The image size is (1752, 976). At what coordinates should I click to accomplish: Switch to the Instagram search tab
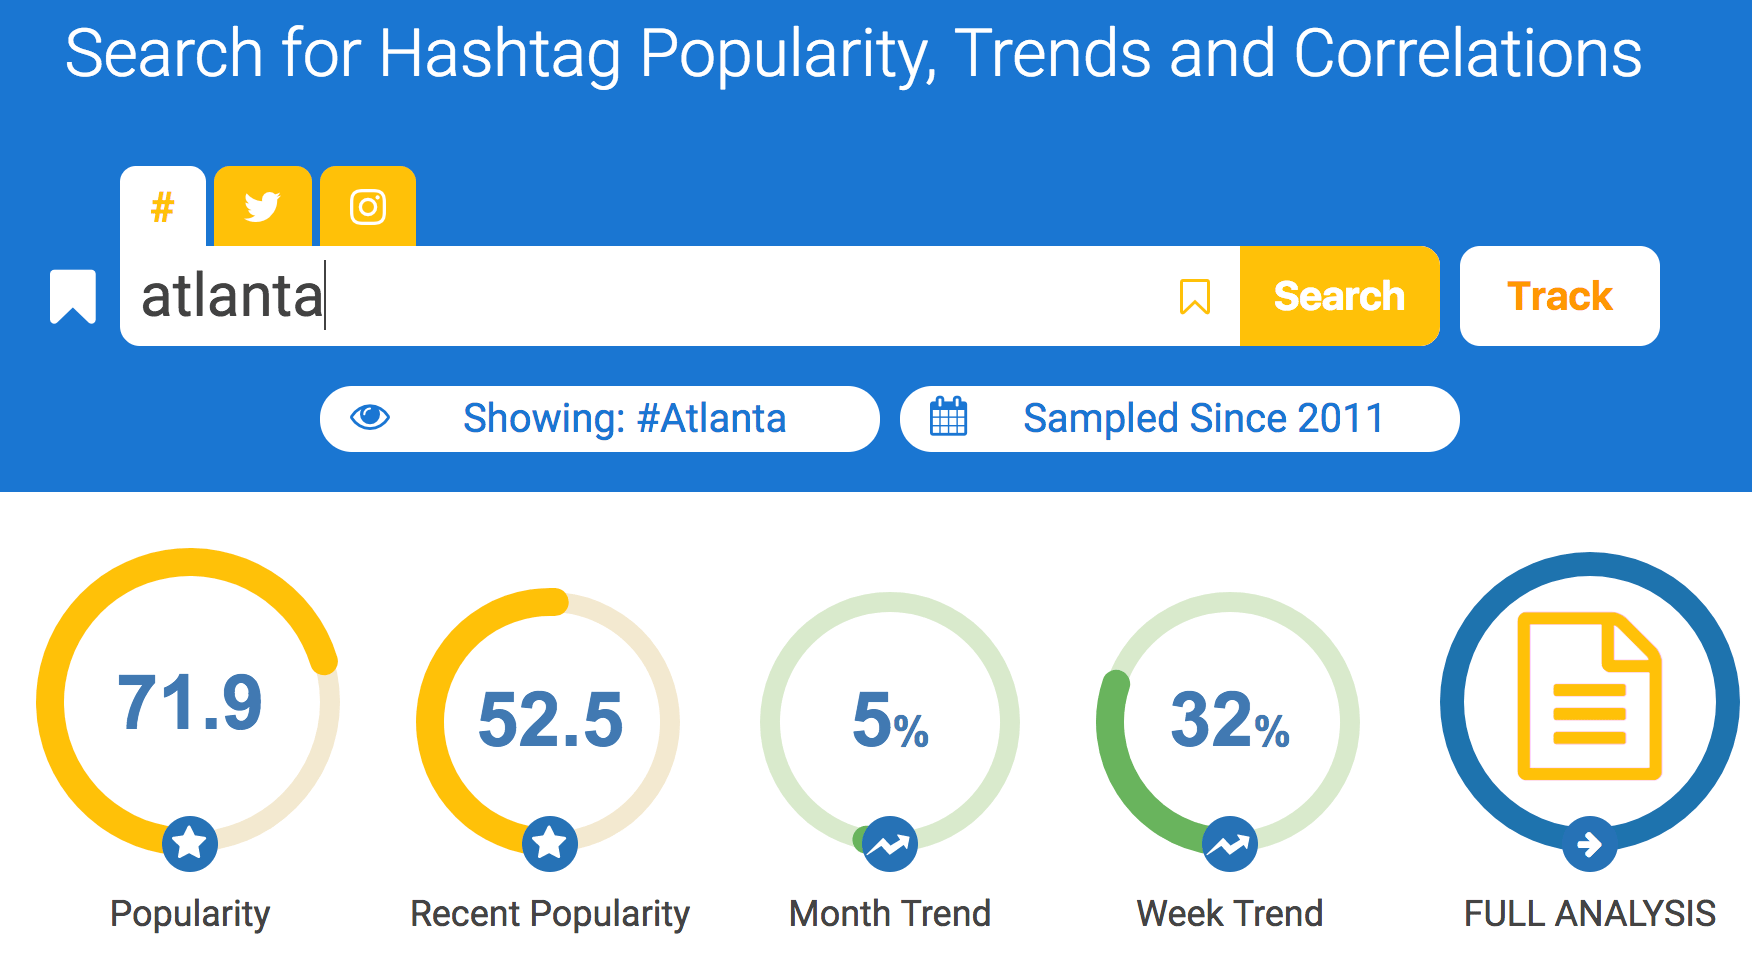click(368, 207)
